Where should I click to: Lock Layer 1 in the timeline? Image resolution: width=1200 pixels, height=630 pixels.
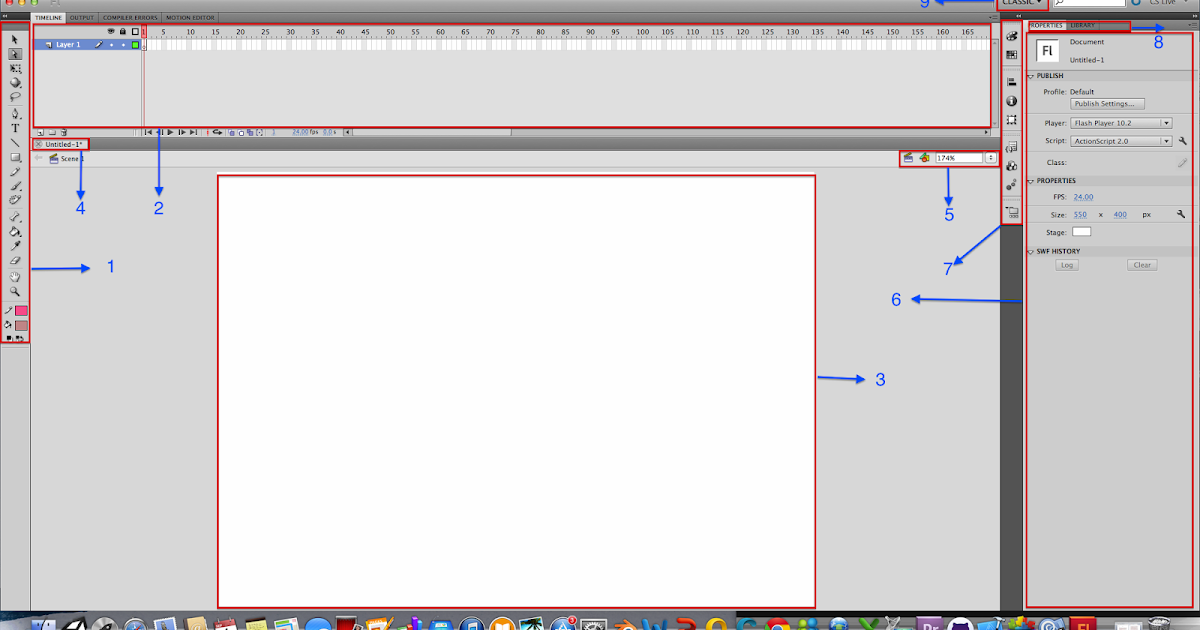pos(123,45)
